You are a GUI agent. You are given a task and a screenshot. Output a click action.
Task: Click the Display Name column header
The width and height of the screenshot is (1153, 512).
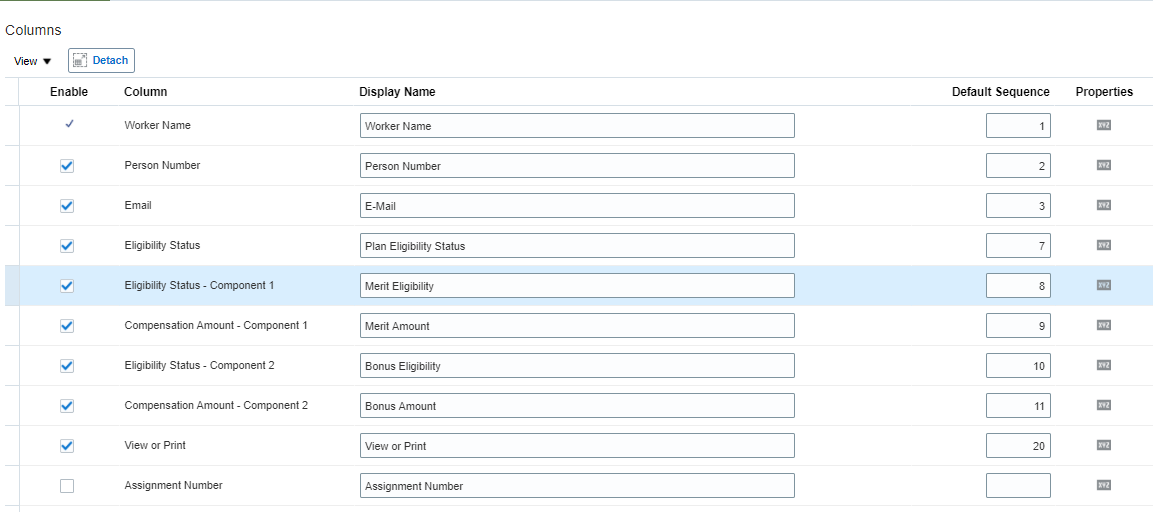397,92
